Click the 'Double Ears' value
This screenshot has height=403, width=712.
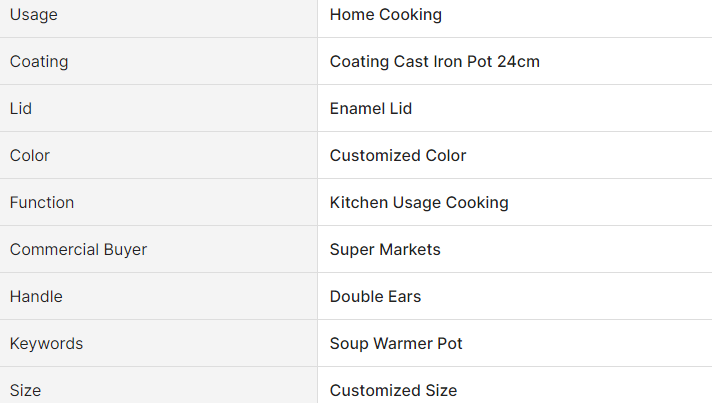pos(375,296)
